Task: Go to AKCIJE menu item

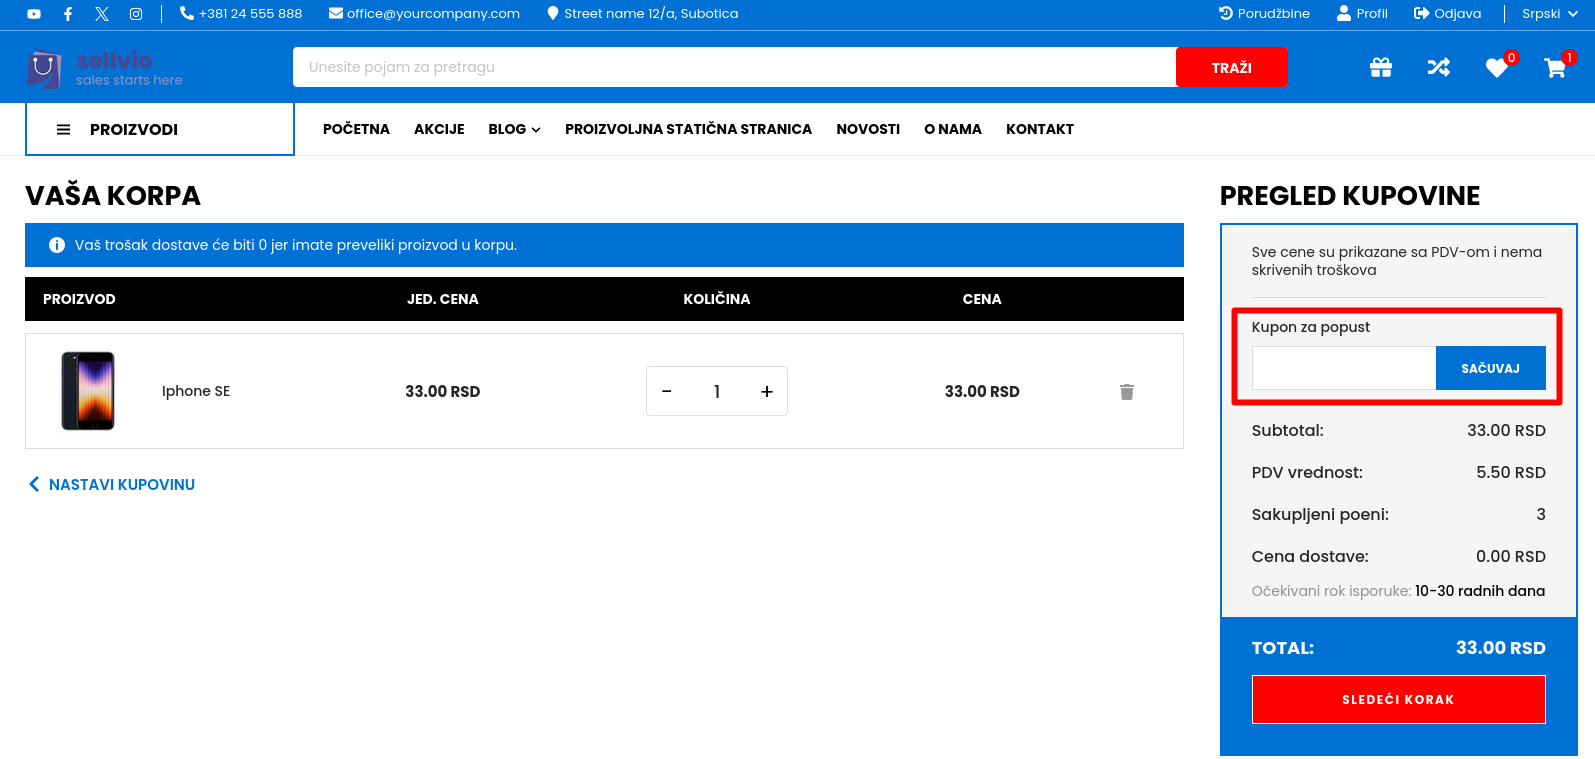Action: click(x=439, y=129)
